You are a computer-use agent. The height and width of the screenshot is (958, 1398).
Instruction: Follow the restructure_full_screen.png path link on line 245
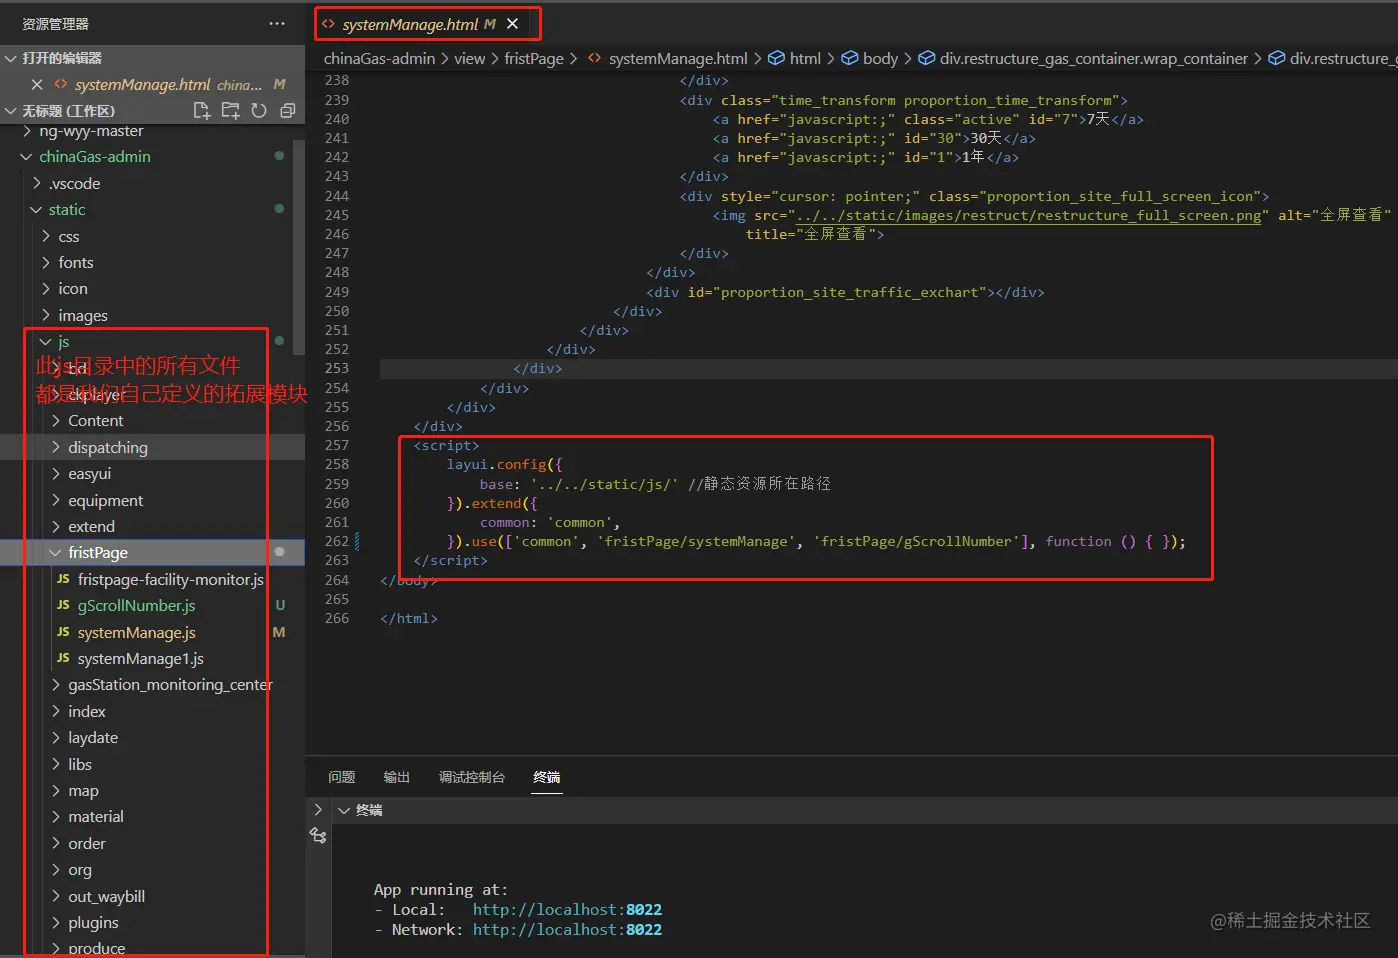[1029, 216]
